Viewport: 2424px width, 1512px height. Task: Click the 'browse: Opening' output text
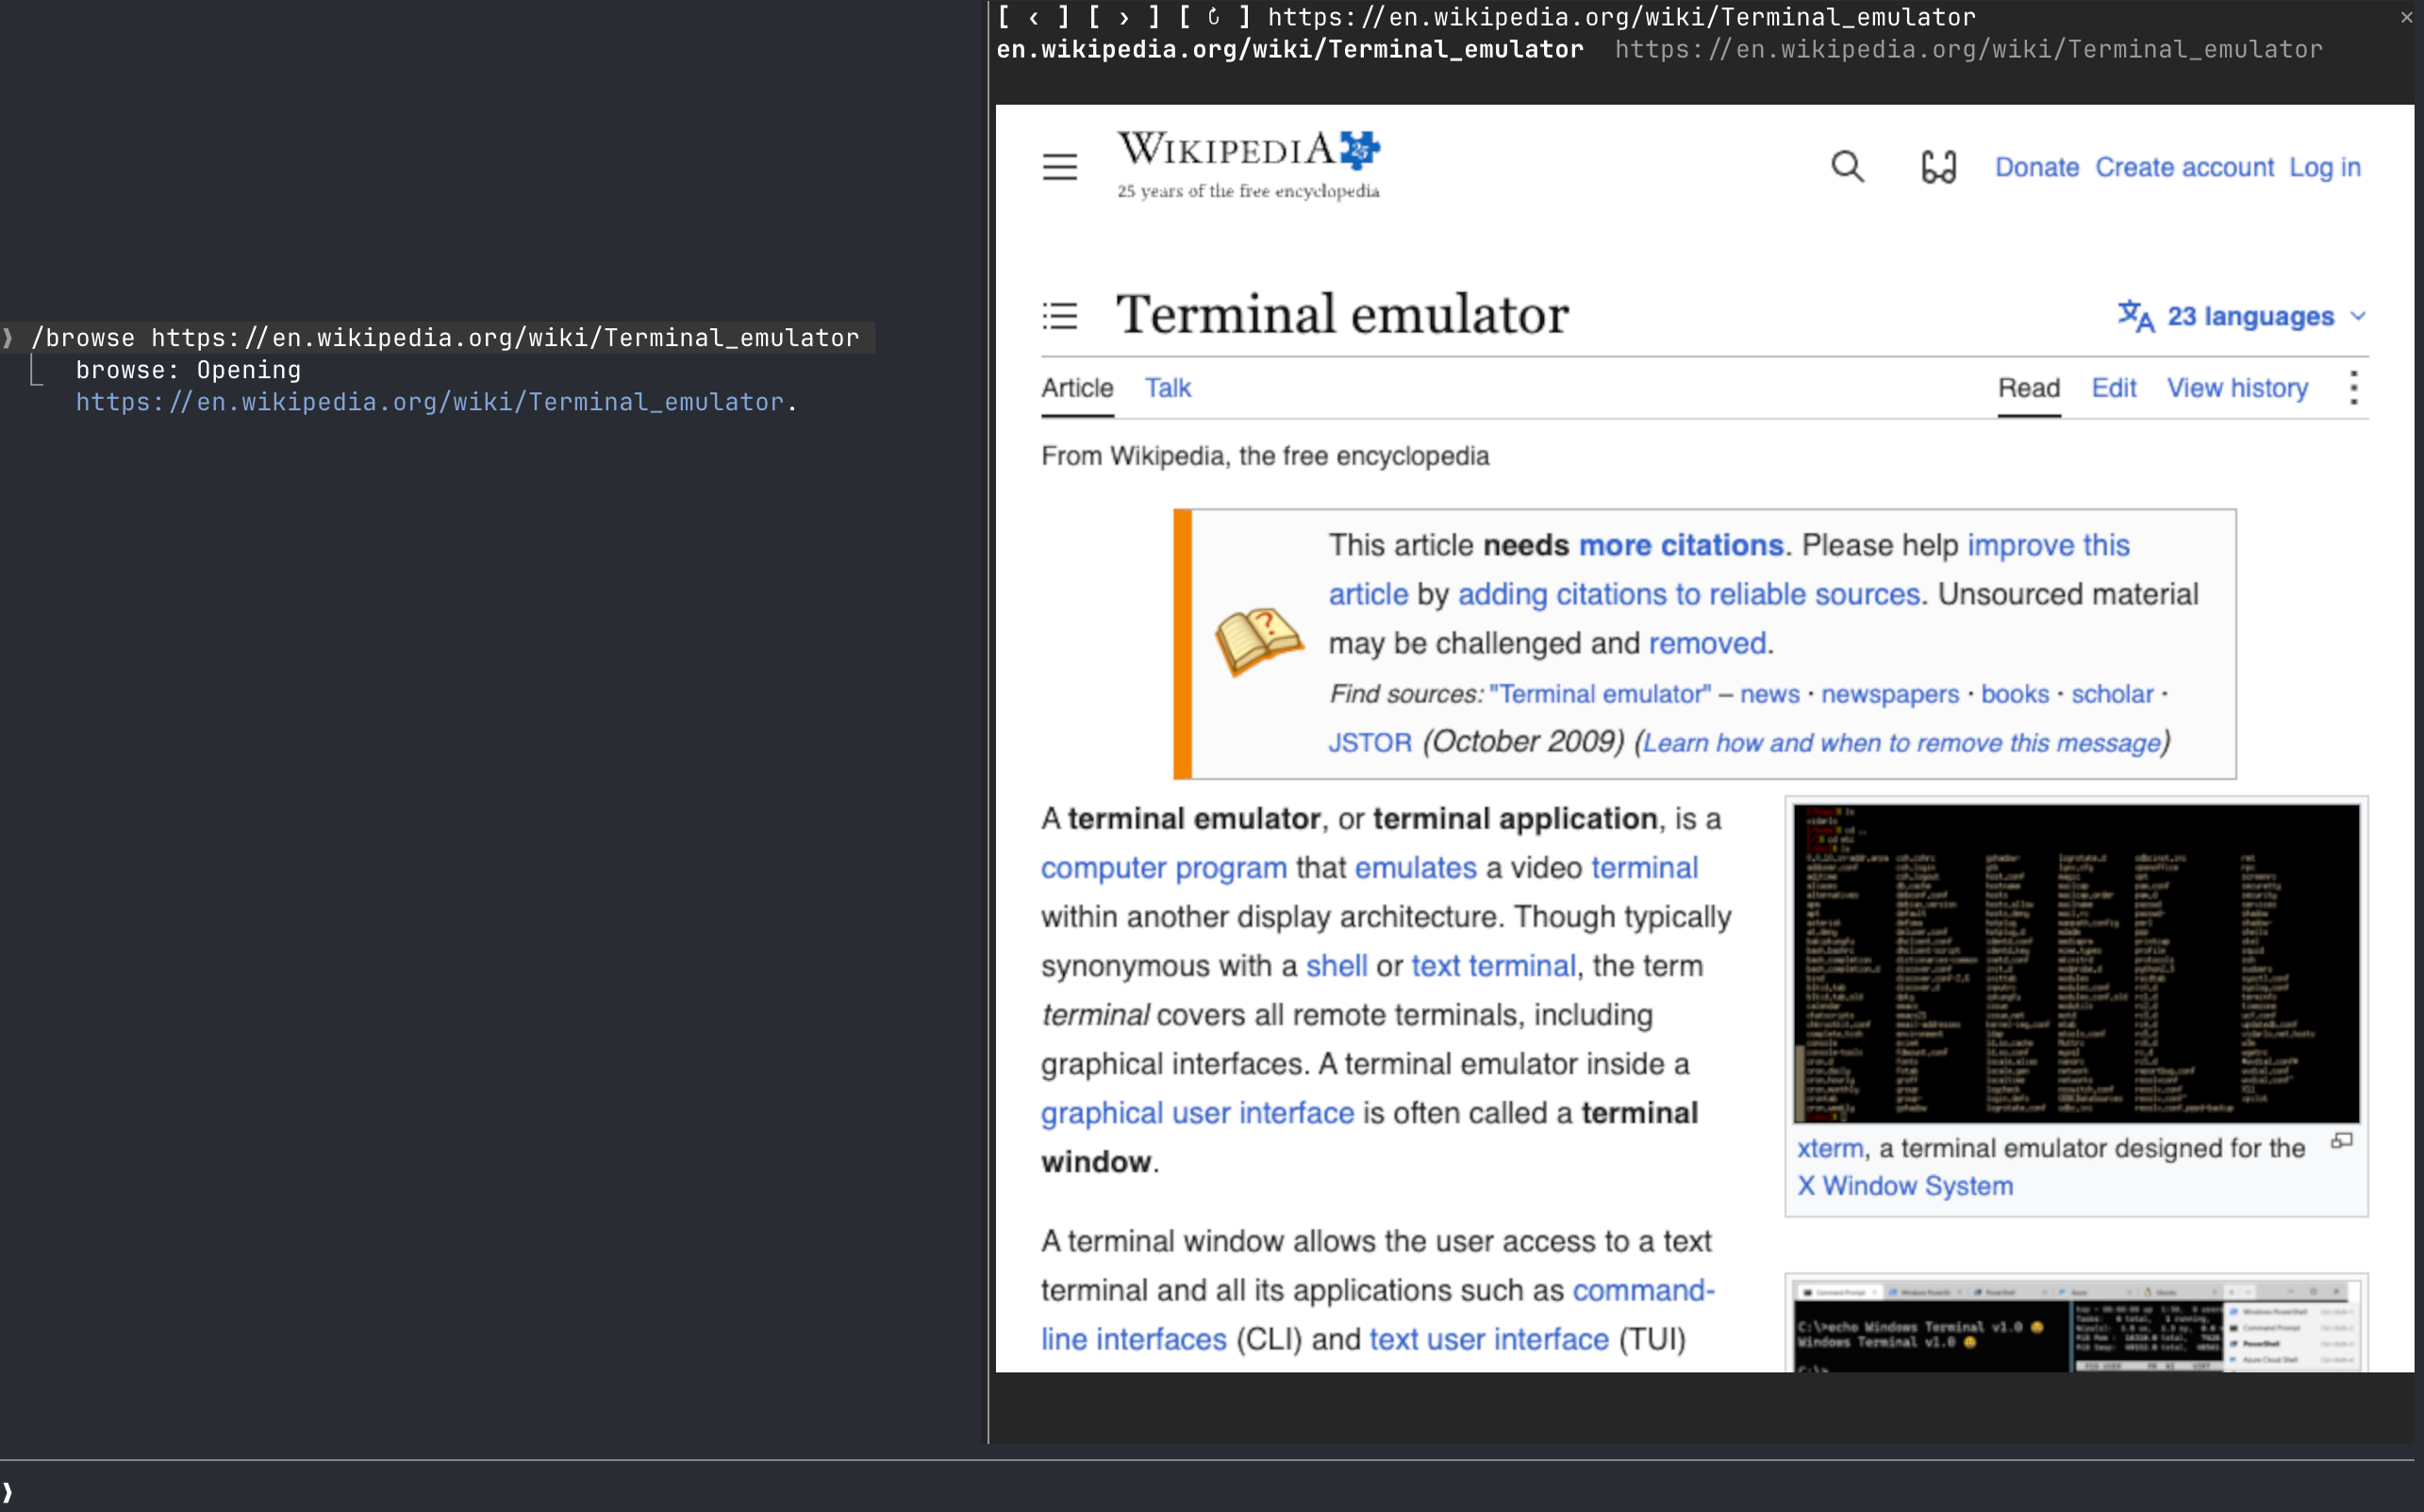(188, 370)
